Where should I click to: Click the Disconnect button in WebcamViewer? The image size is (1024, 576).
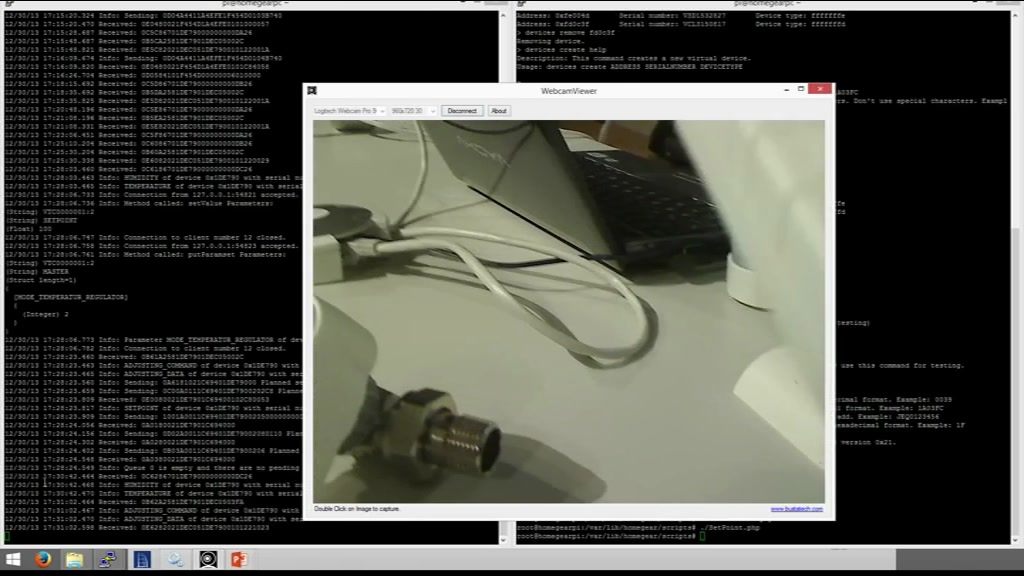click(462, 111)
